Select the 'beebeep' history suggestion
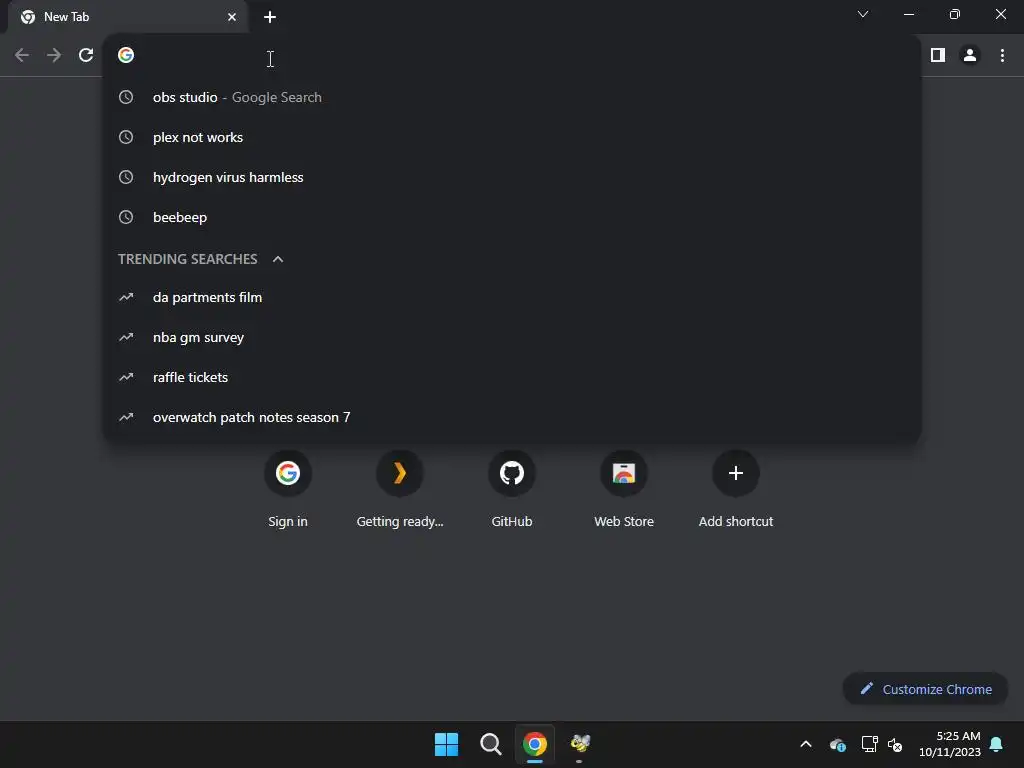Viewport: 1024px width, 768px height. click(x=512, y=217)
